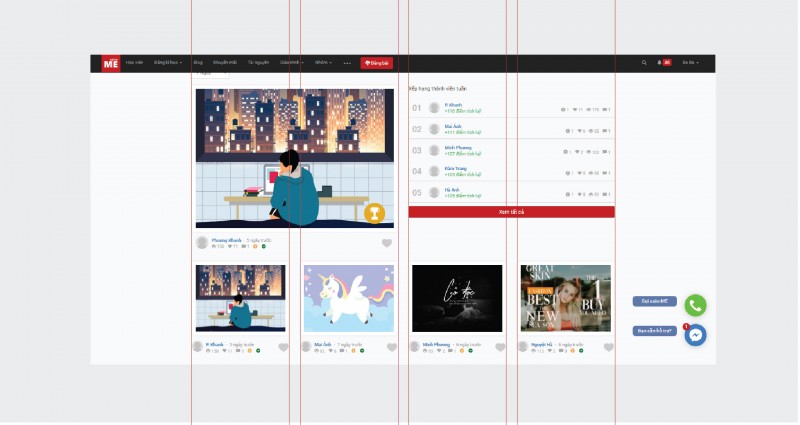Click the Gọi cho ME label button
Image resolution: width=800 pixels, height=425 pixels.
pos(655,302)
